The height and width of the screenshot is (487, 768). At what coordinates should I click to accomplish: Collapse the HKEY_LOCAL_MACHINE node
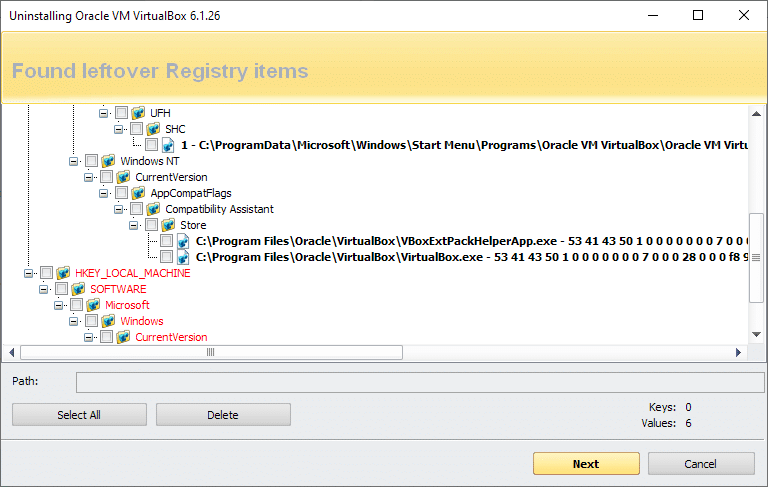click(28, 273)
